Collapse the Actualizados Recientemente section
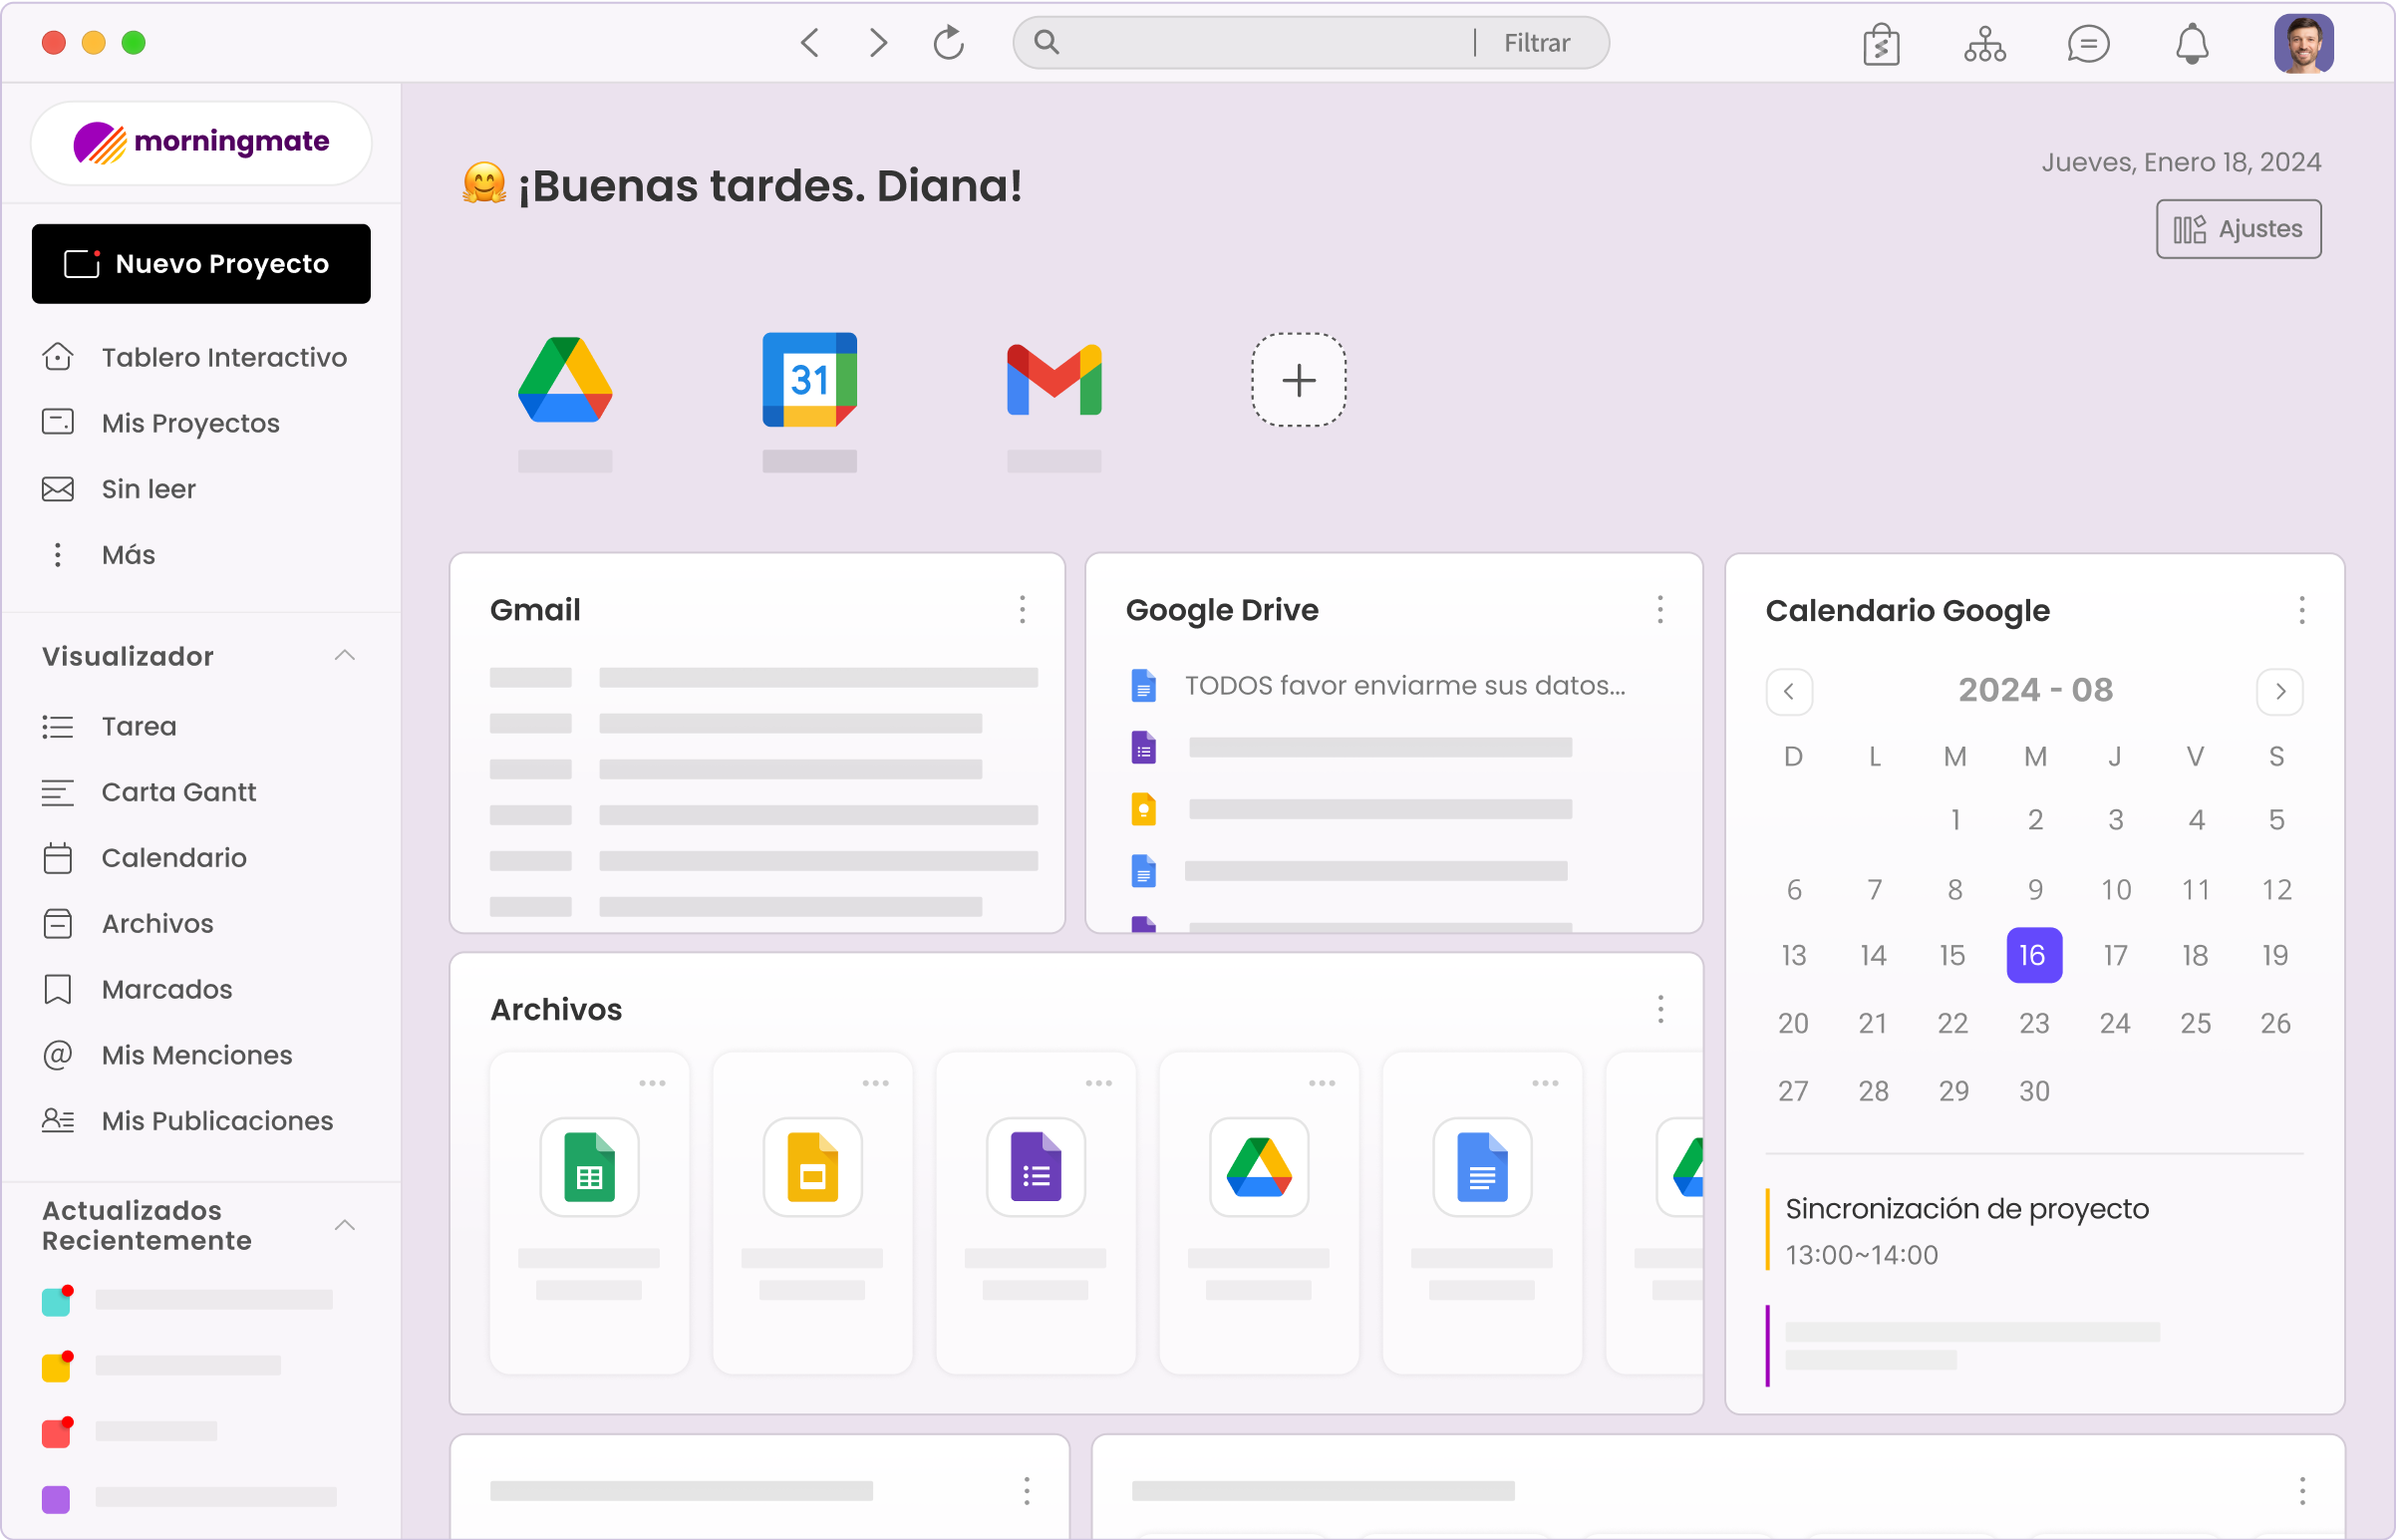Image resolution: width=2396 pixels, height=1540 pixels. 345,1225
